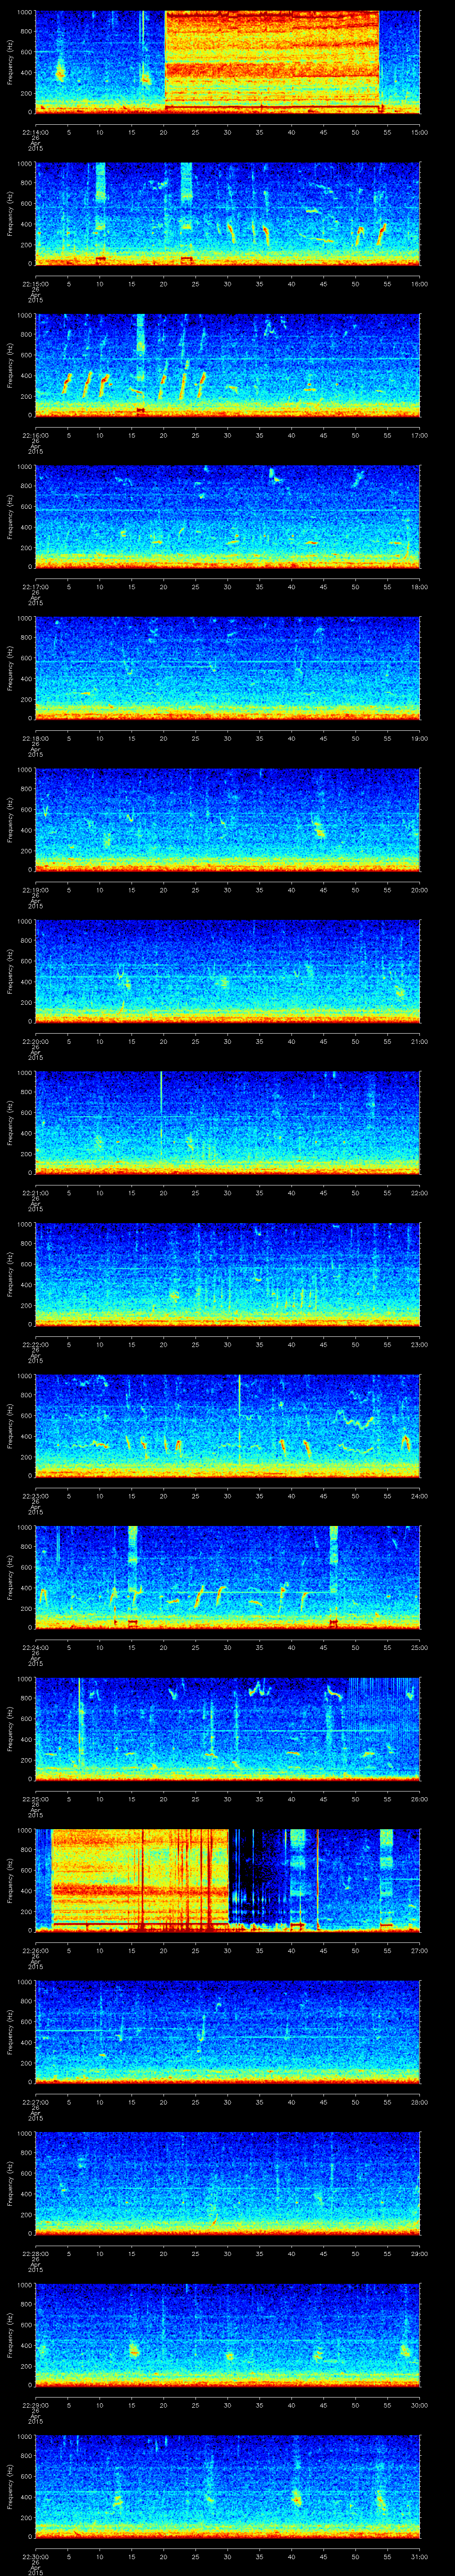Click the '30:00' end time label

pos(419,2404)
